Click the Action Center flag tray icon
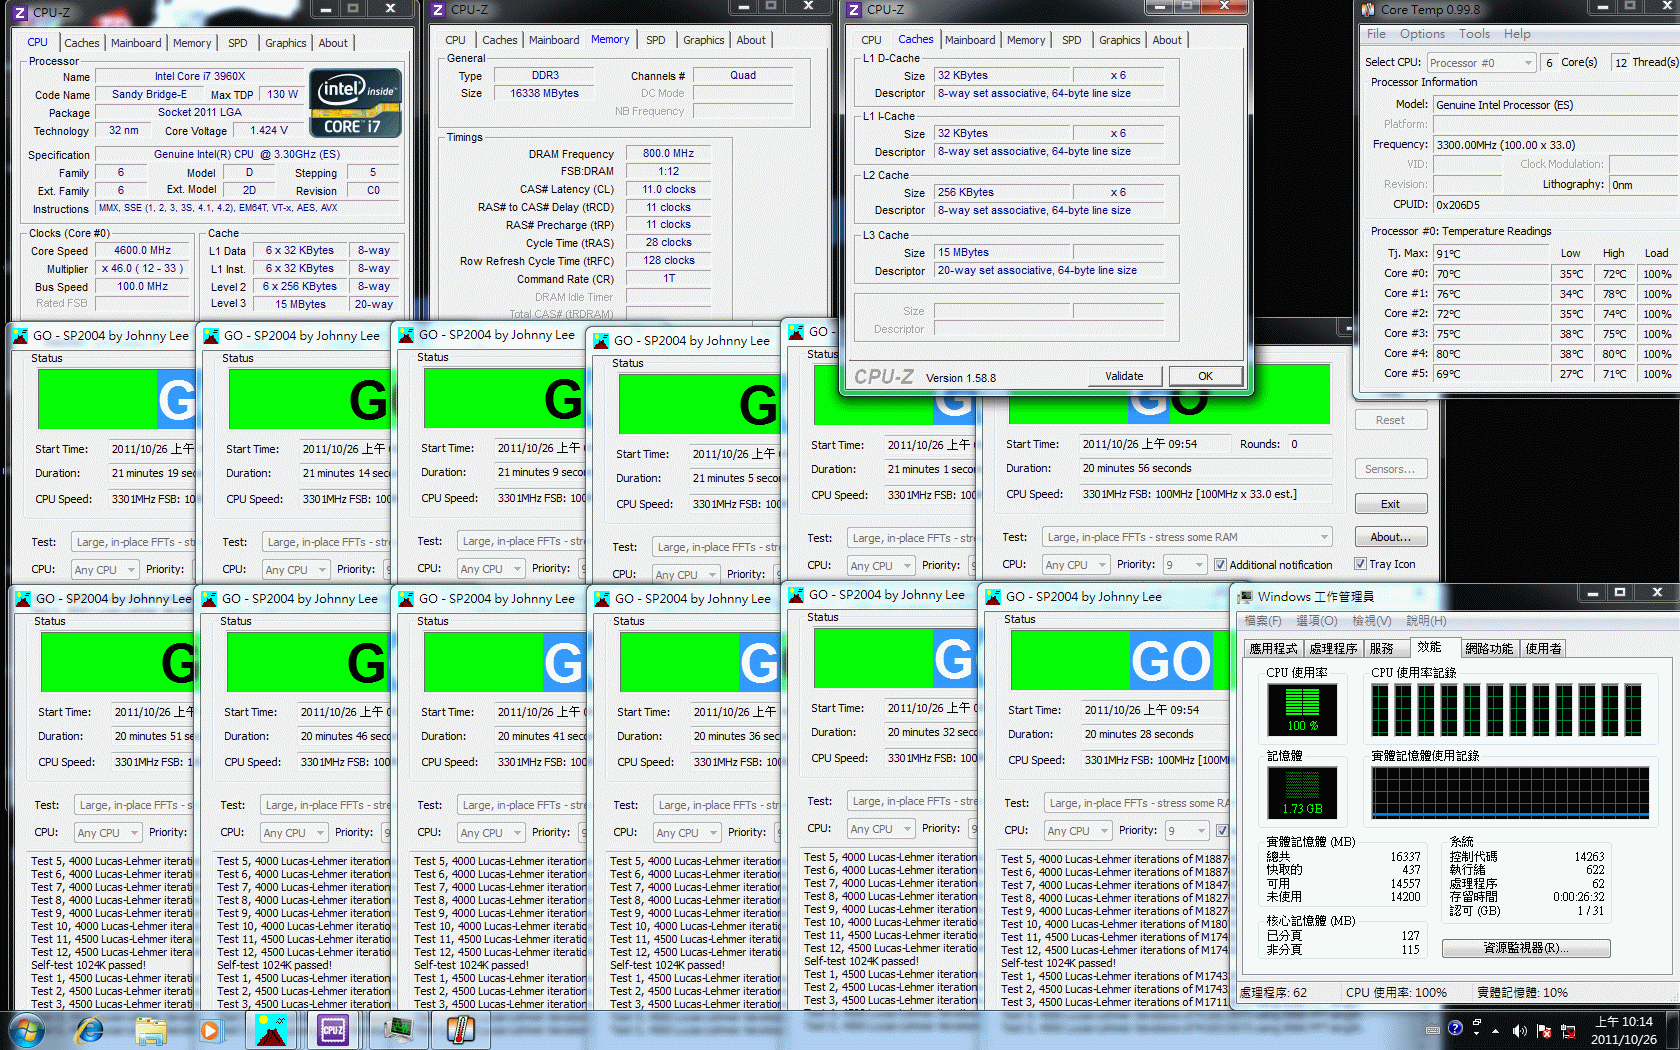 (x=1543, y=1030)
